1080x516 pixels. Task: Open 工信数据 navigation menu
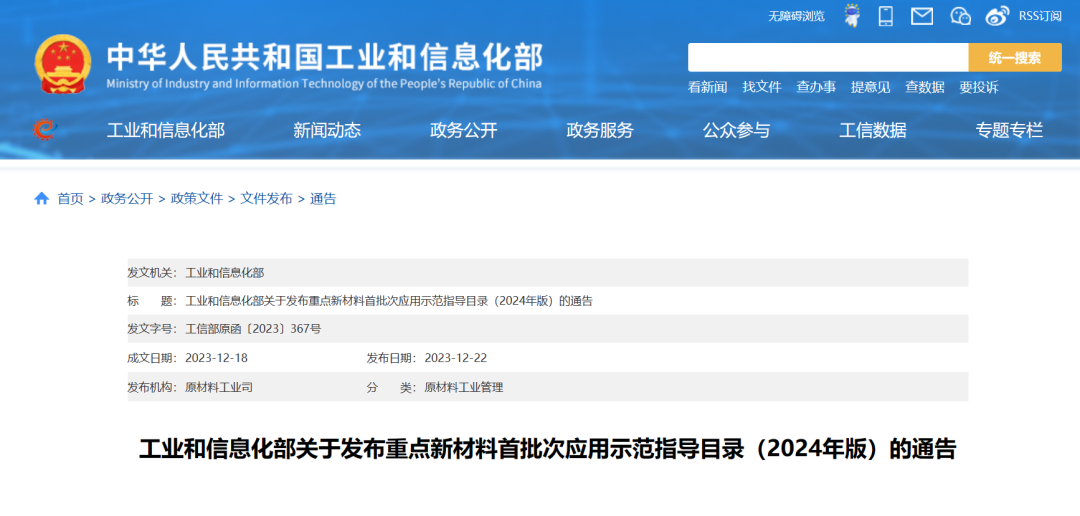click(873, 130)
